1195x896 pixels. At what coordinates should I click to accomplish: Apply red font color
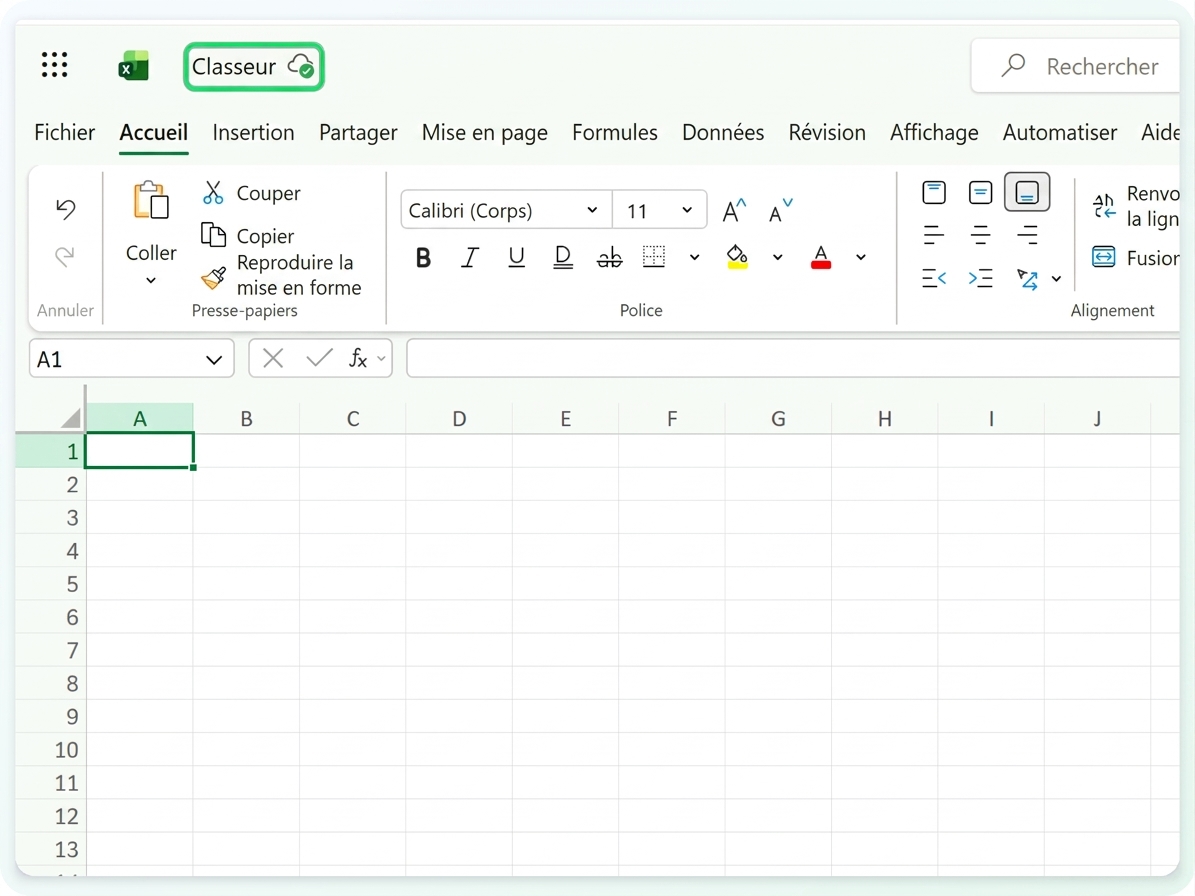(x=821, y=257)
